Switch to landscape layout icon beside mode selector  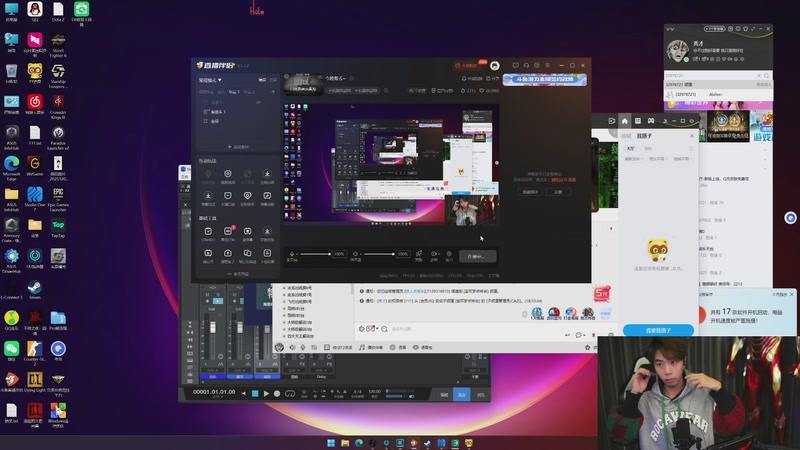[x=262, y=80]
